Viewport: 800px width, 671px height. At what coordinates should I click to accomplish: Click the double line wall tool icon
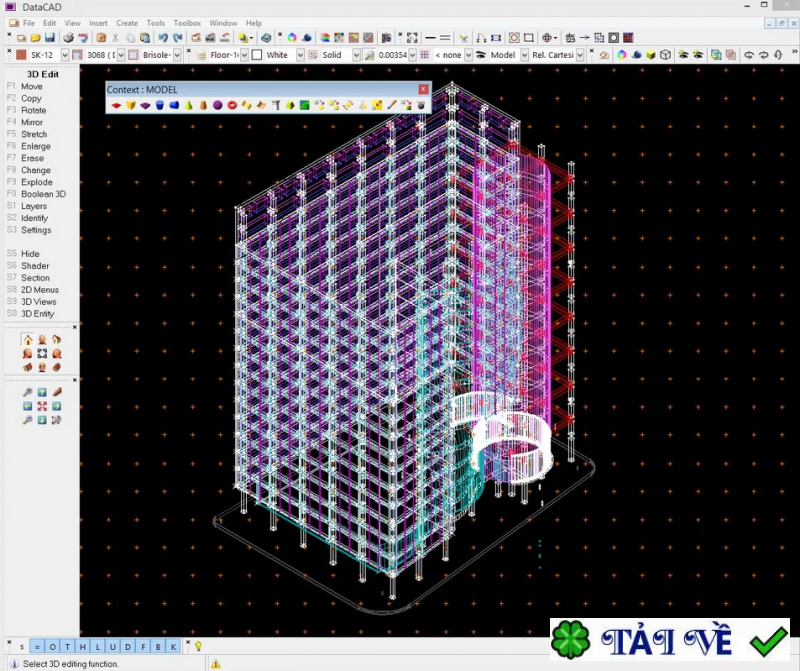pos(445,38)
